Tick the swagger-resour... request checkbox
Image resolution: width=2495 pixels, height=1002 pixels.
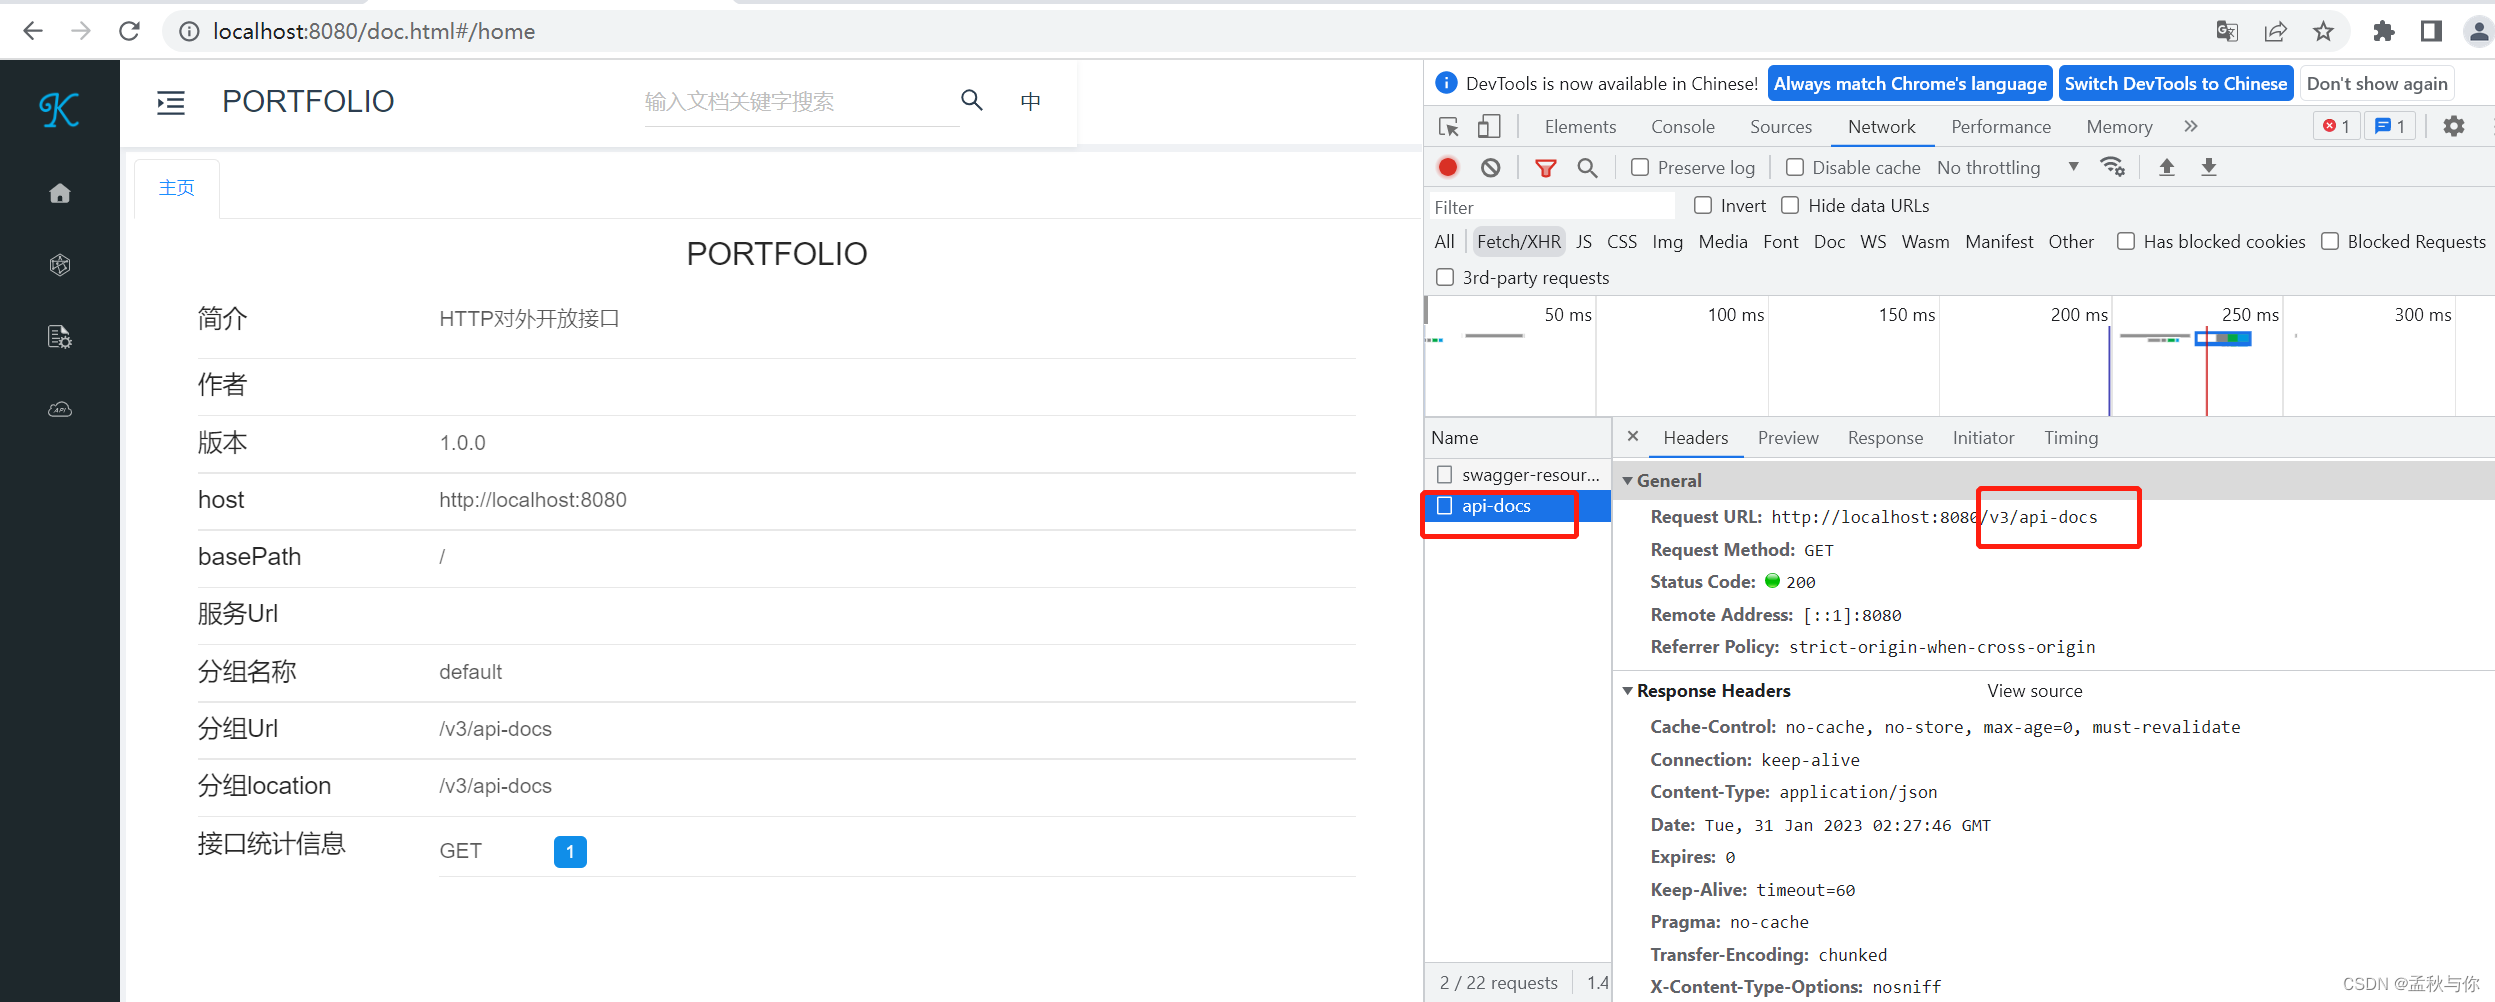1445,474
